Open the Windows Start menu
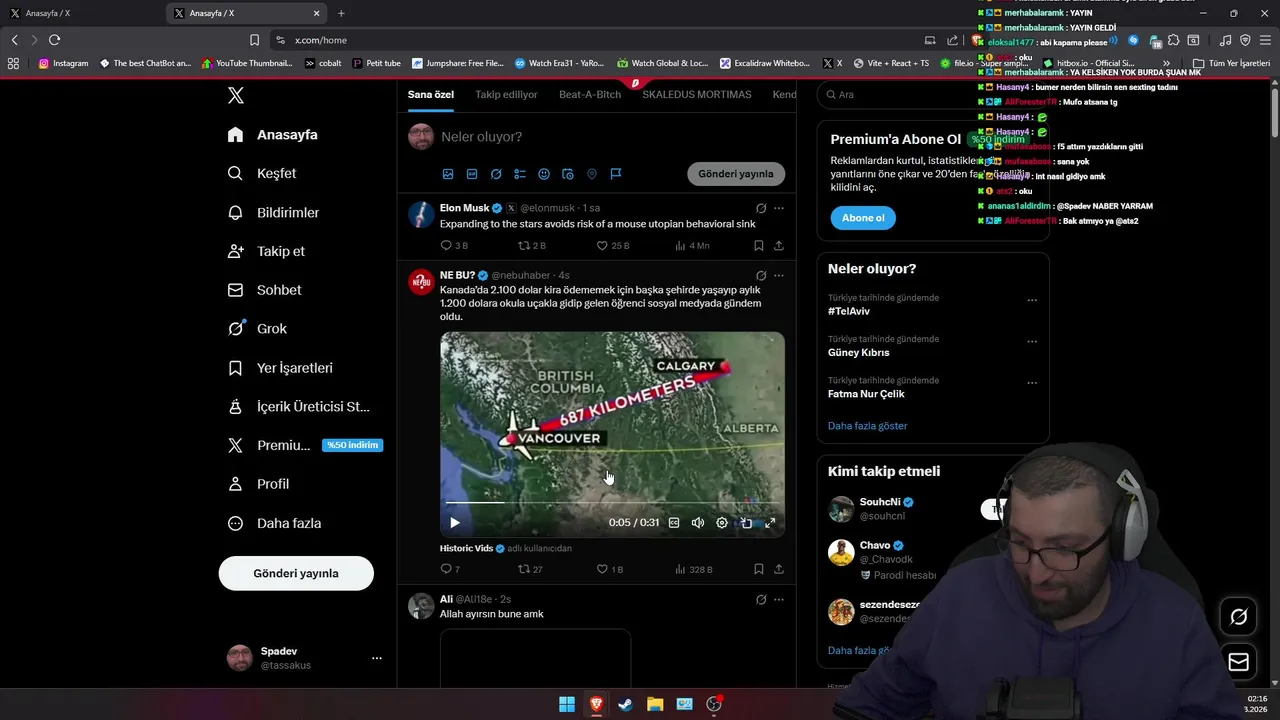This screenshot has width=1280, height=720. click(567, 704)
